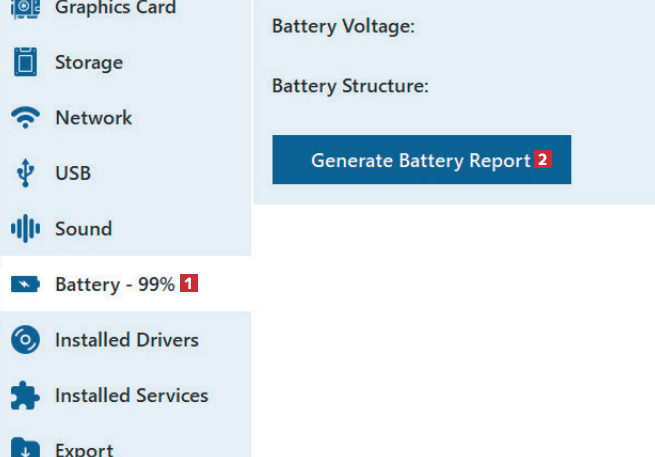Click the Export folder icon
Screen dimensions: 655x457
(25, 448)
